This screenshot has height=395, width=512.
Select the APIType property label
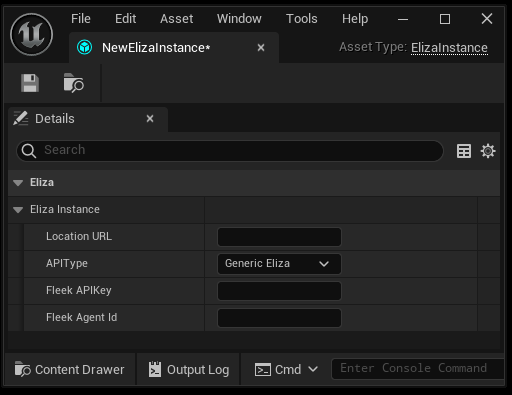click(67, 263)
